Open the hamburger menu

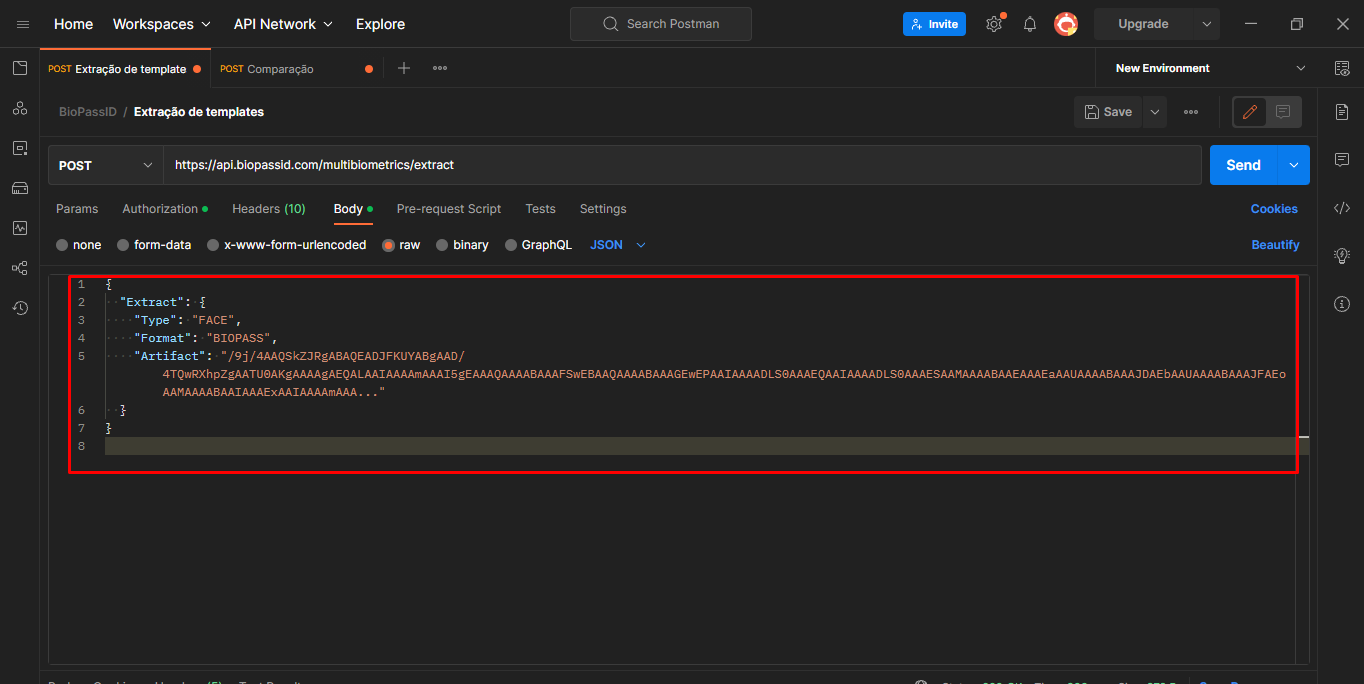(23, 24)
